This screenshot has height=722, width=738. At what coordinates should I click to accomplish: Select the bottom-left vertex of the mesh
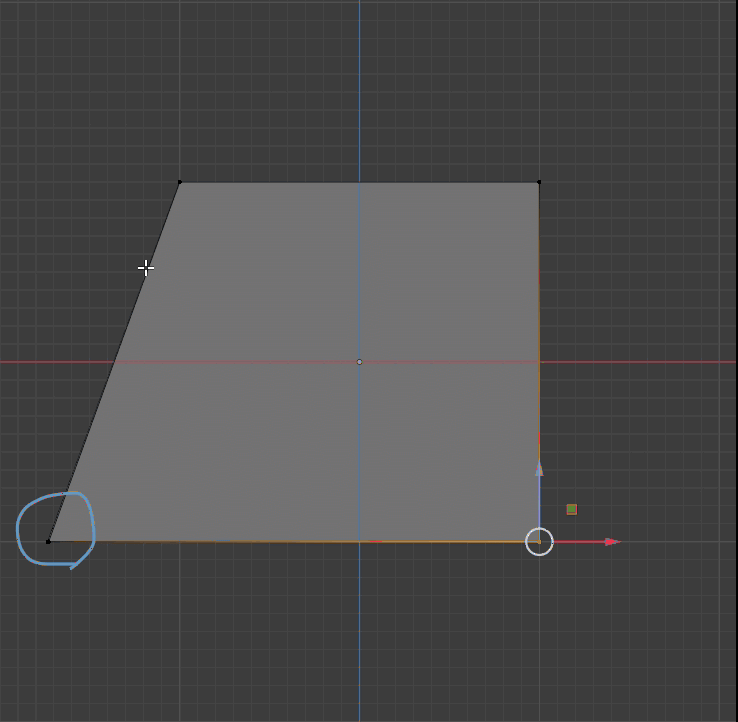(48, 542)
